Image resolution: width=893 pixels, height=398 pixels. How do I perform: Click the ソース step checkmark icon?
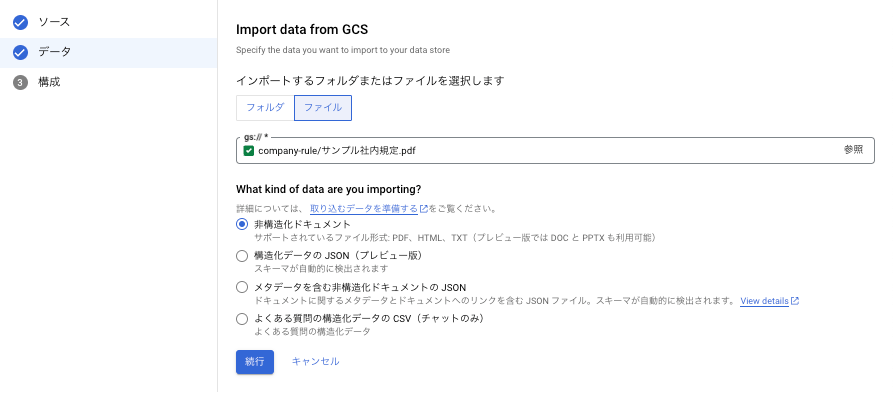pos(20,23)
